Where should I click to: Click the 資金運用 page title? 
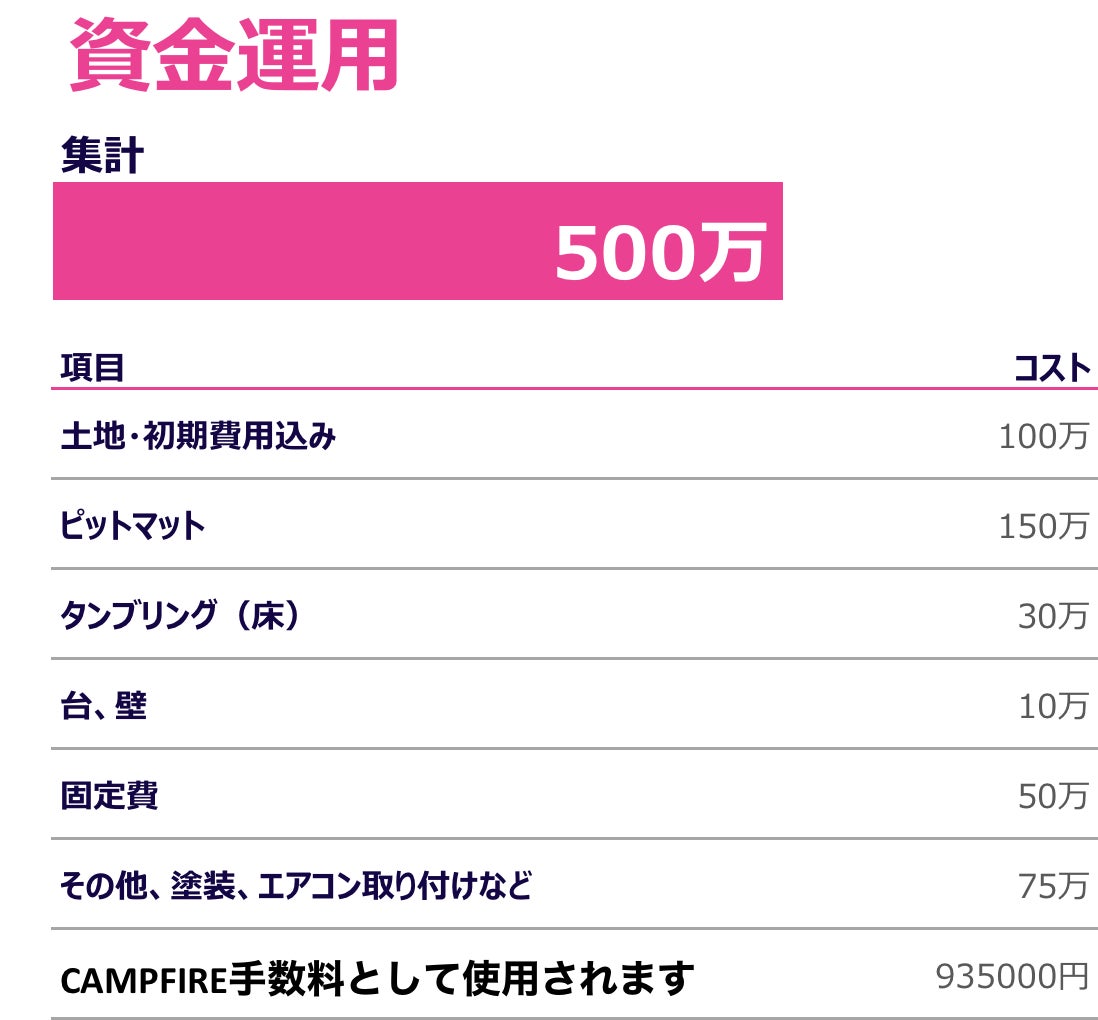pyautogui.click(x=234, y=56)
